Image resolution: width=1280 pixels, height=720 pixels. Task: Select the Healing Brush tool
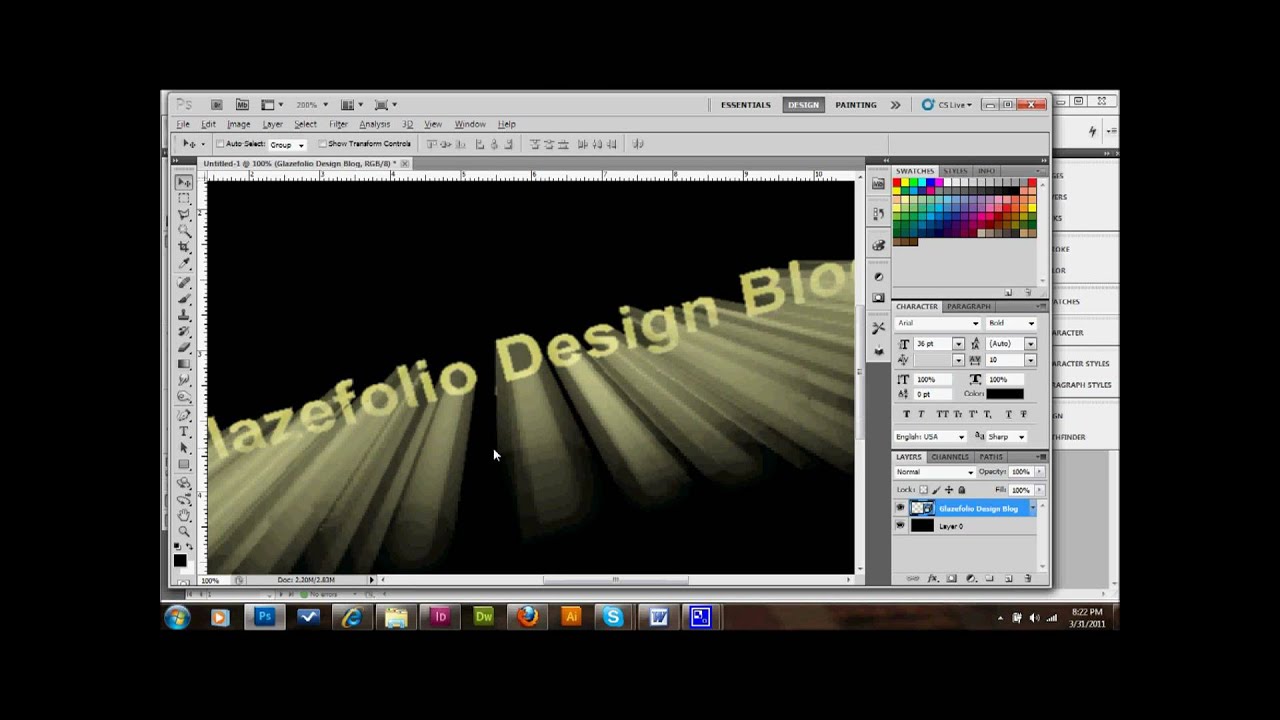click(x=184, y=283)
